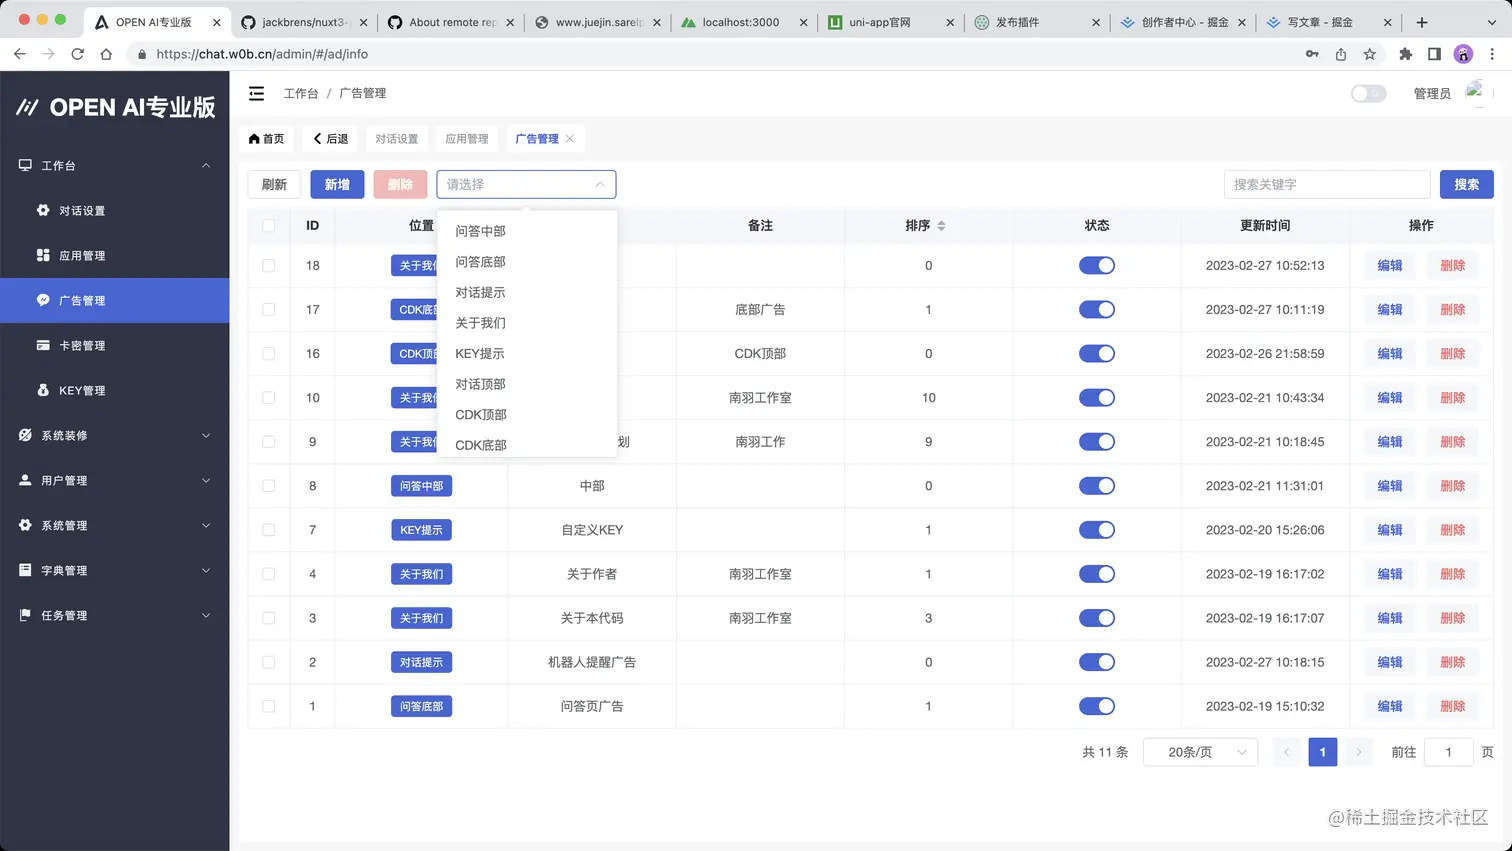This screenshot has height=851, width=1512.
Task: Click the 首页 home icon tab
Action: pyautogui.click(x=266, y=139)
